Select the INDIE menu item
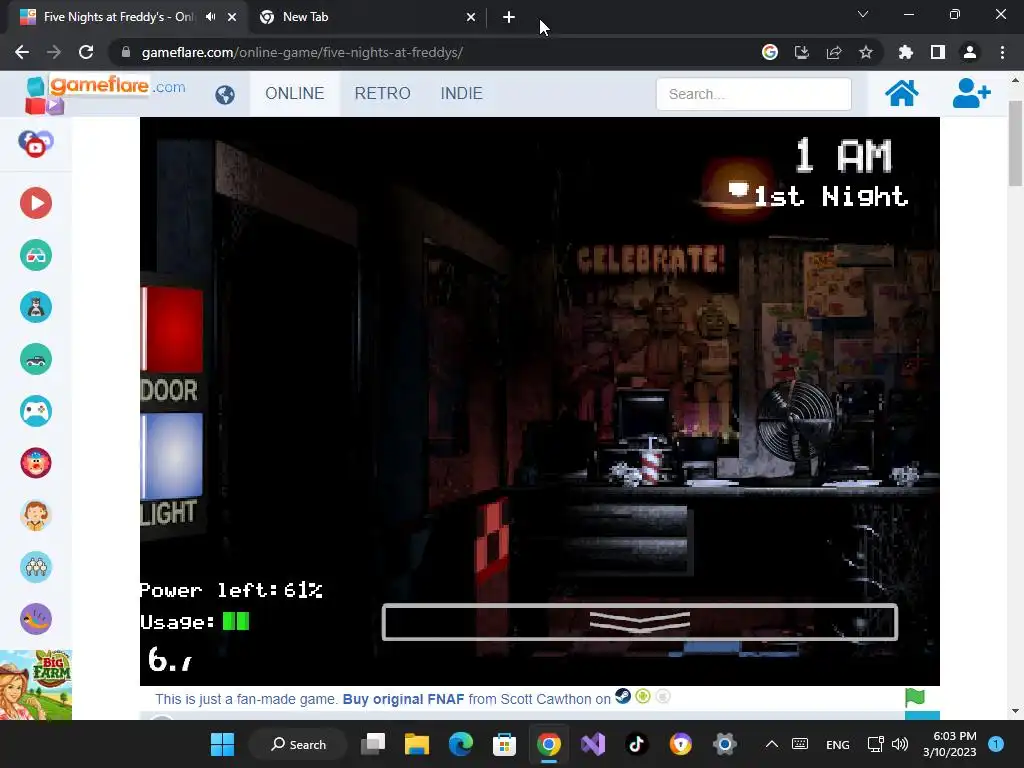 [x=462, y=93]
